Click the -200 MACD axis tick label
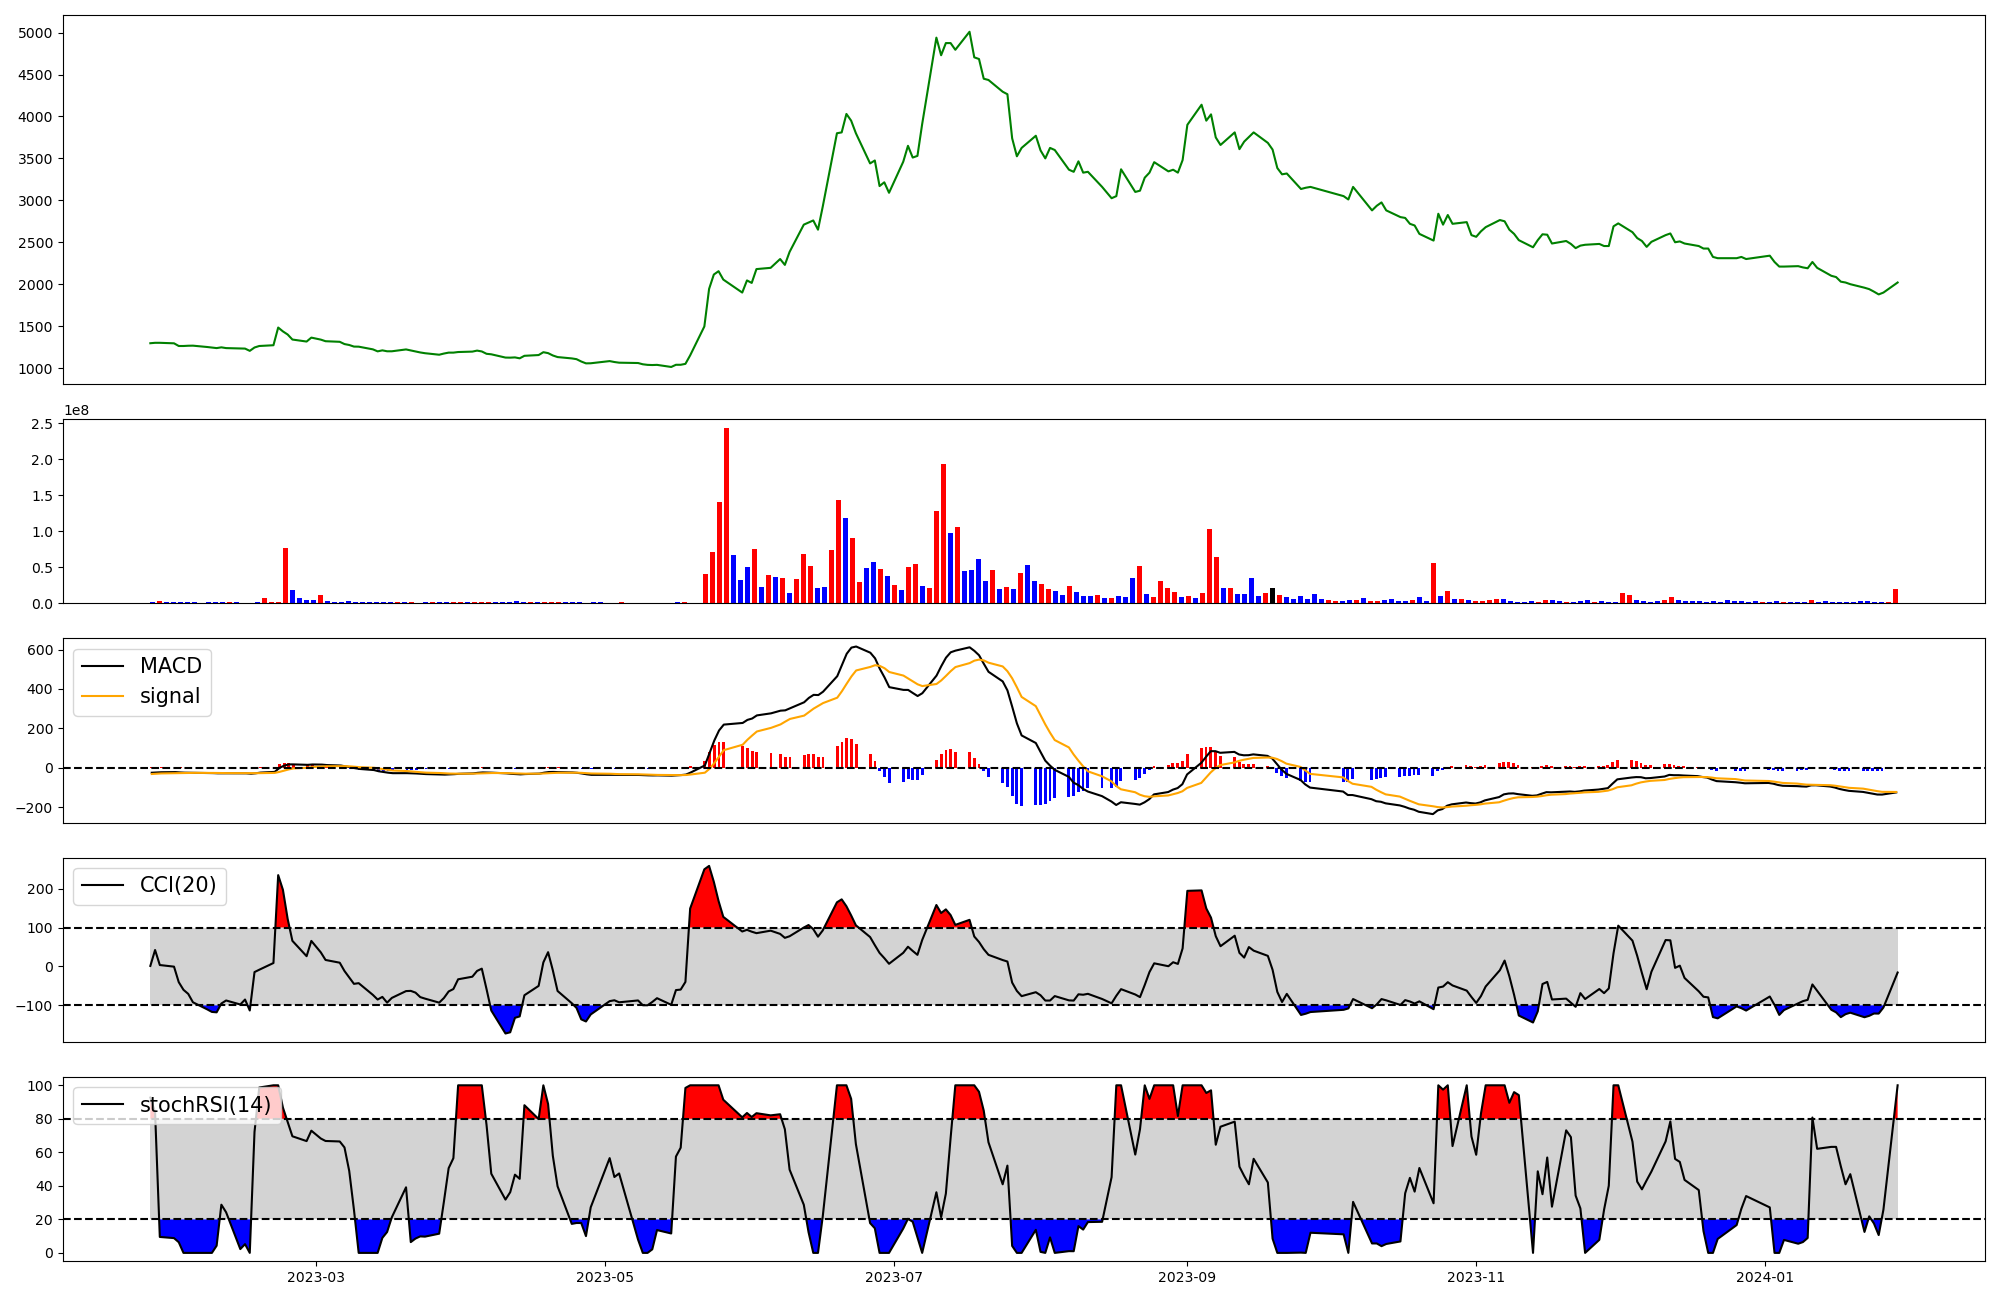 35,808
